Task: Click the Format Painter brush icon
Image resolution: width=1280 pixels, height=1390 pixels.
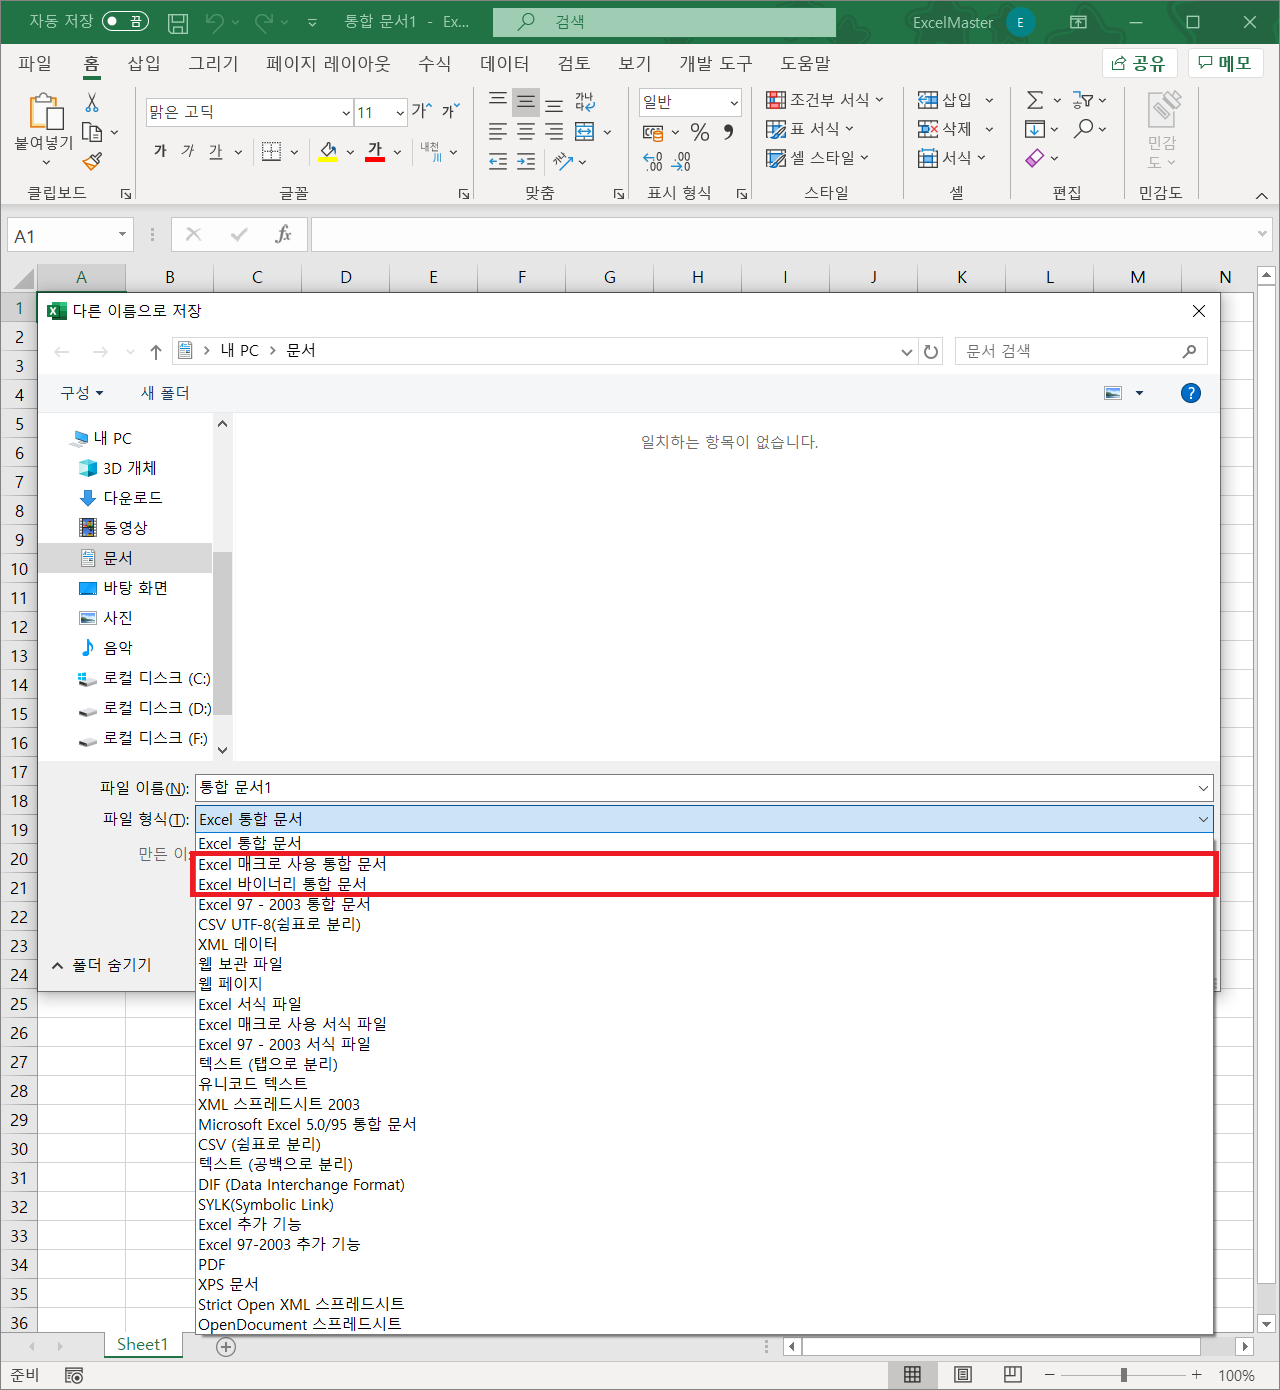Action: pos(92,160)
